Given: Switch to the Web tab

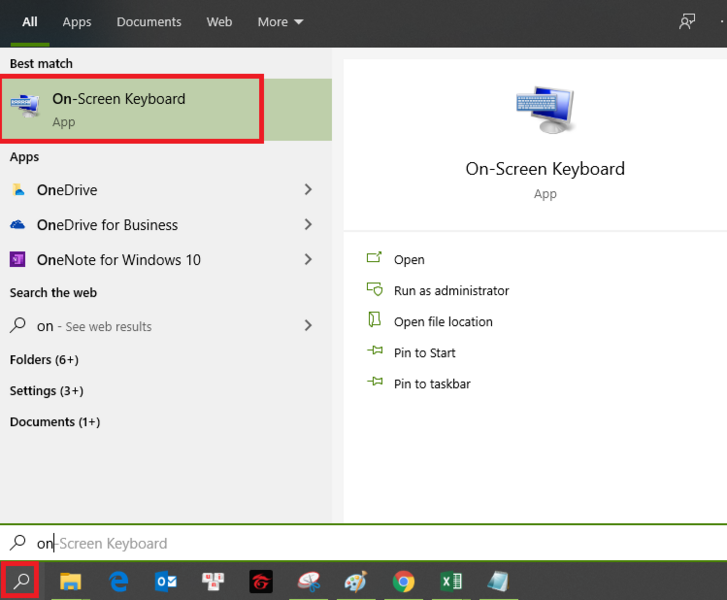Looking at the screenshot, I should point(219,22).
